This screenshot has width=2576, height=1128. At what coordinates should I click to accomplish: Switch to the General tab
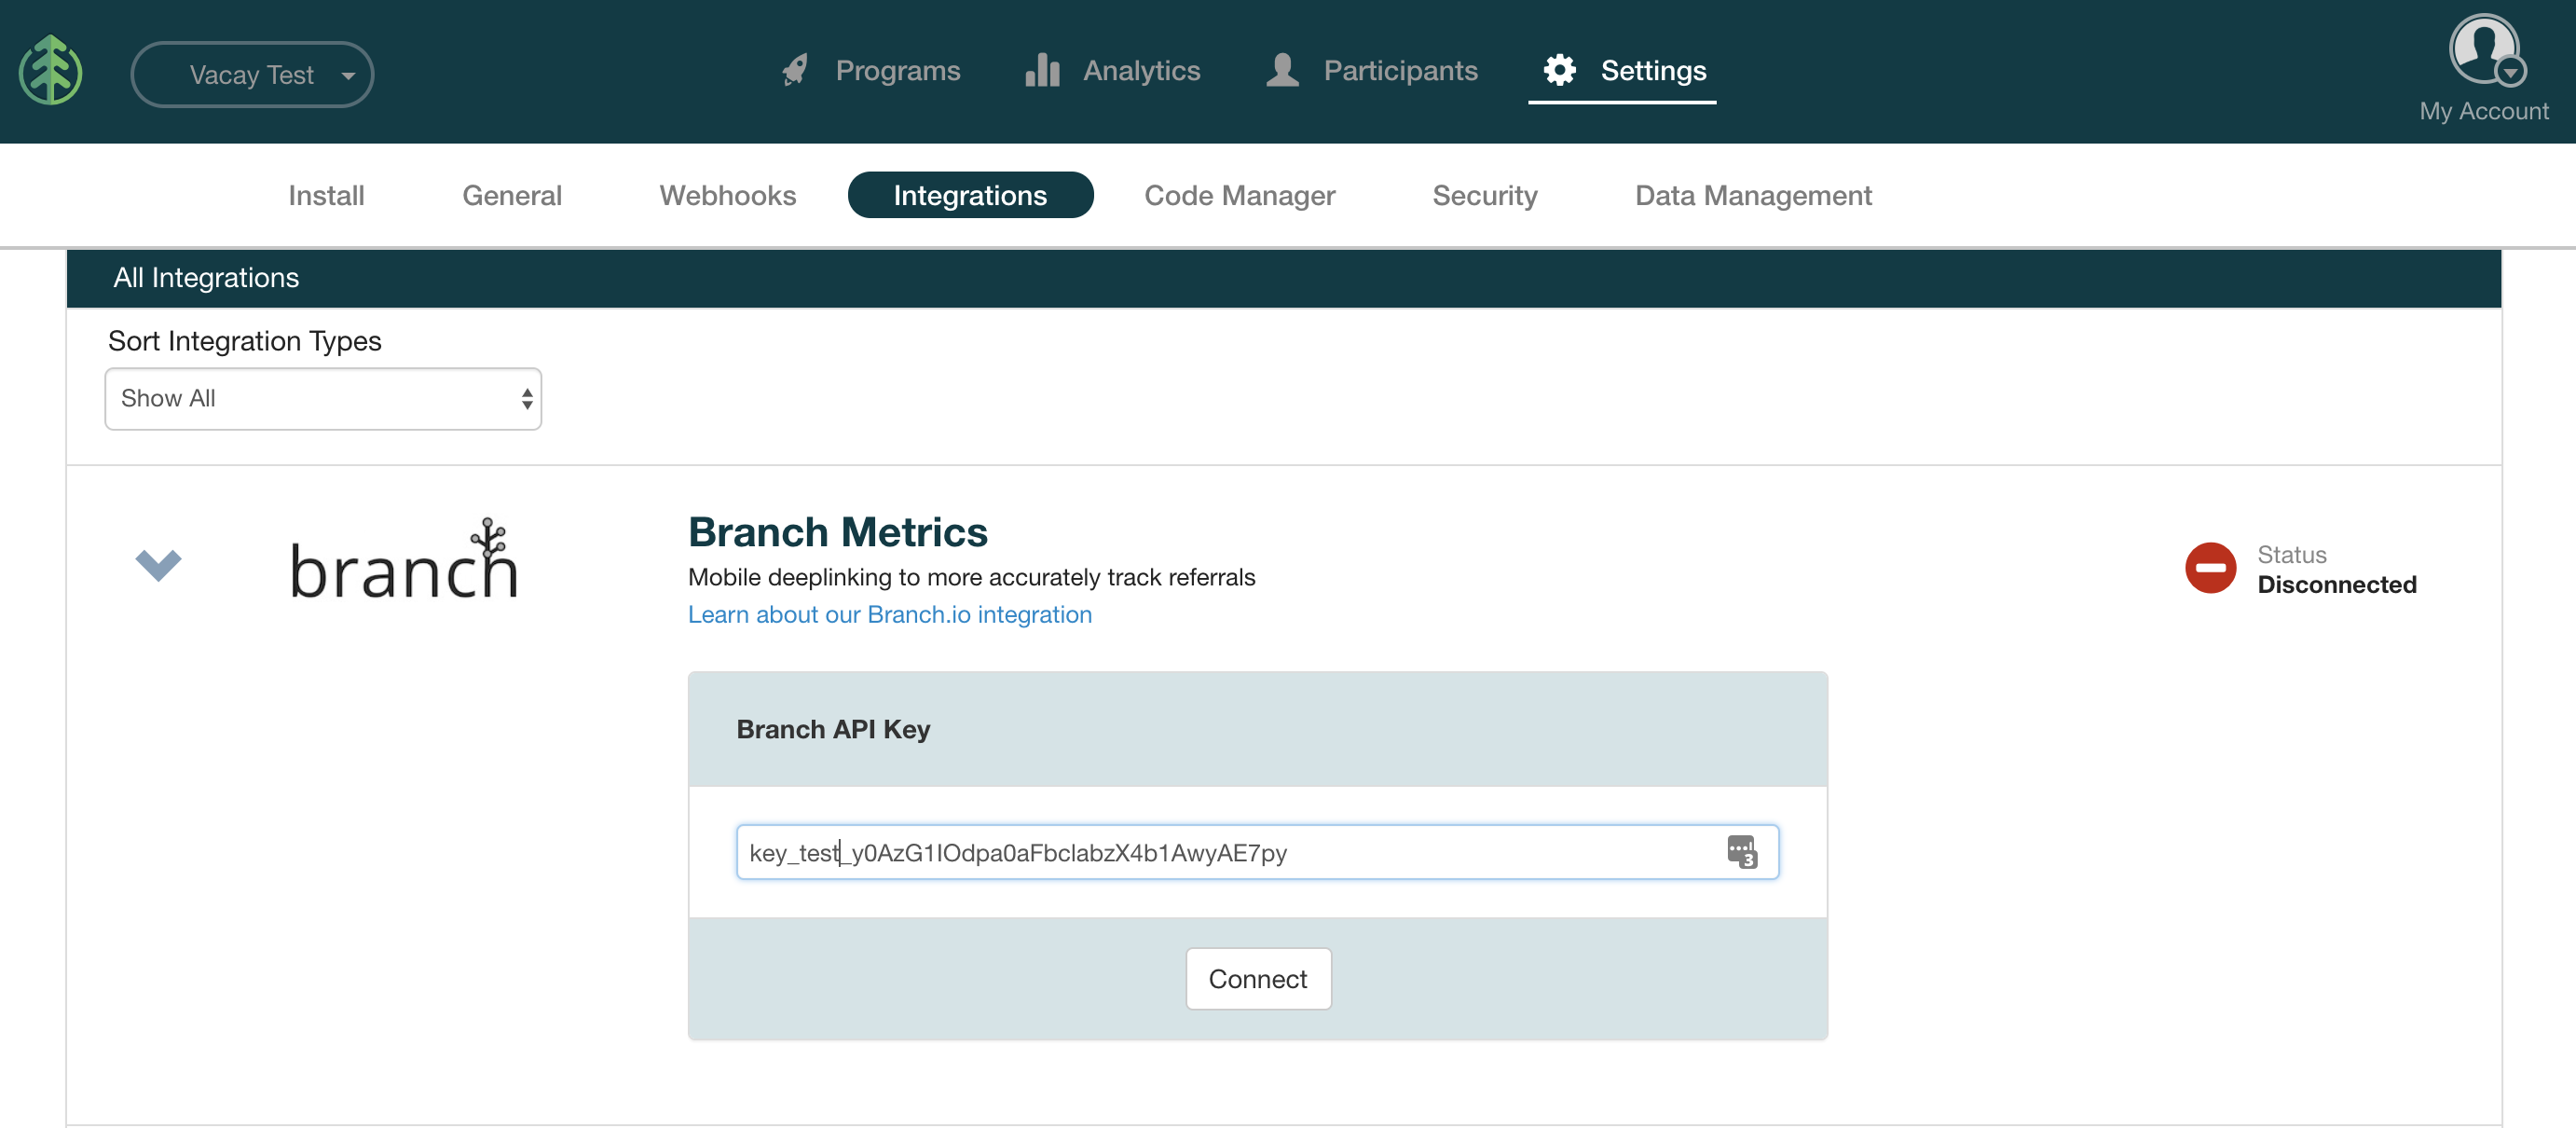[x=512, y=195]
